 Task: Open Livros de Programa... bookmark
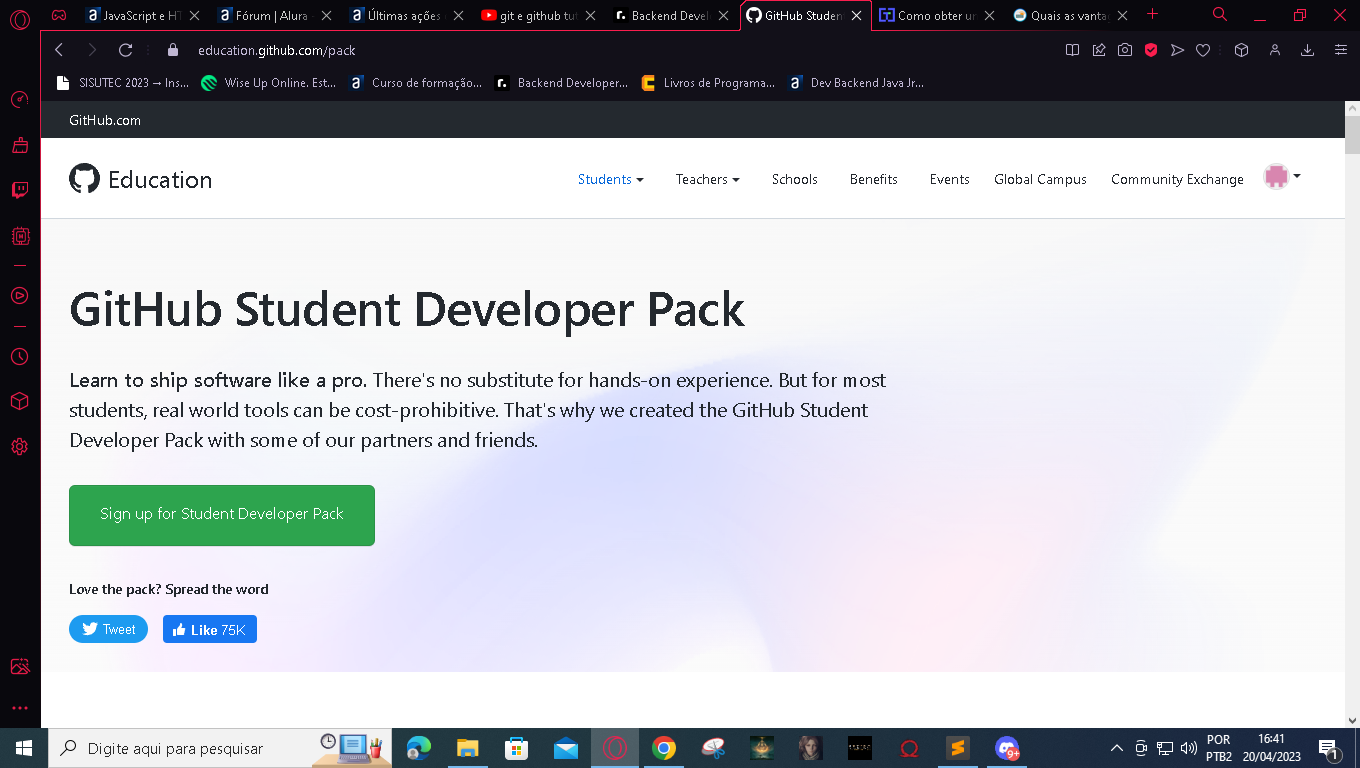pos(708,83)
